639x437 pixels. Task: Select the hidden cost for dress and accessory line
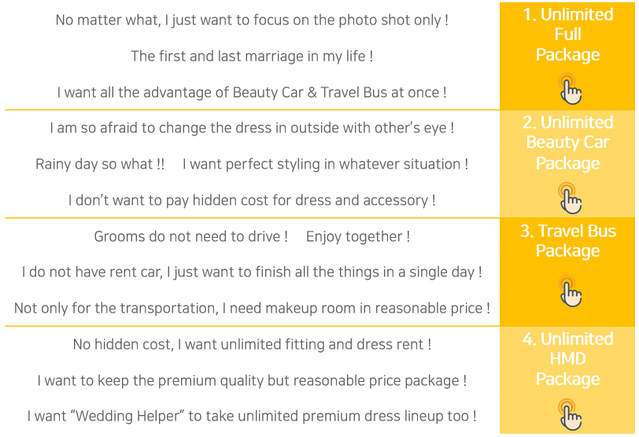[251, 200]
